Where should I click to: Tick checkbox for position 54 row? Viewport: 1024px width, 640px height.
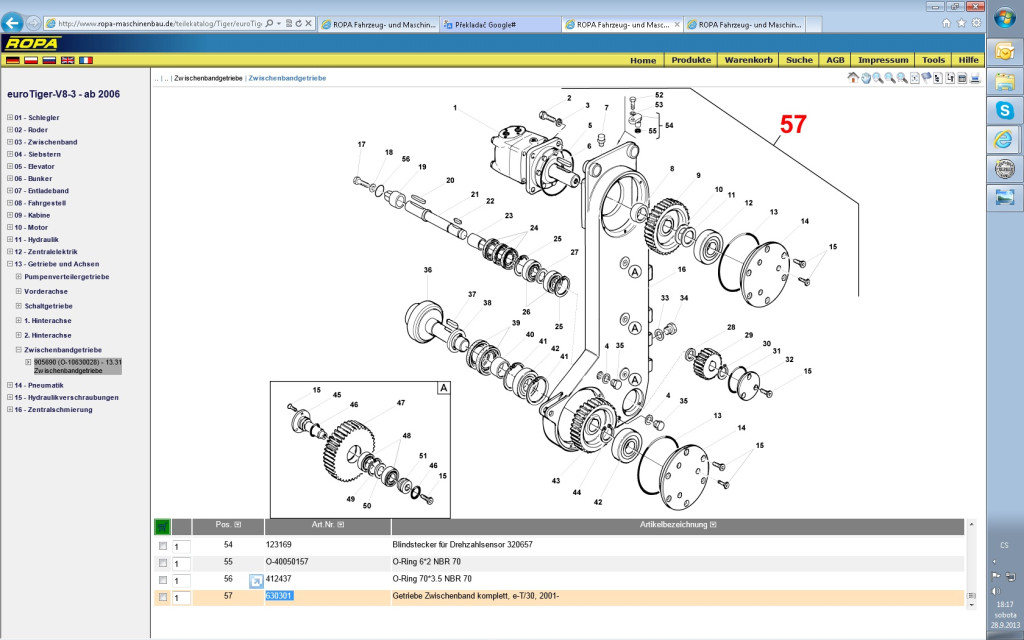tap(163, 546)
